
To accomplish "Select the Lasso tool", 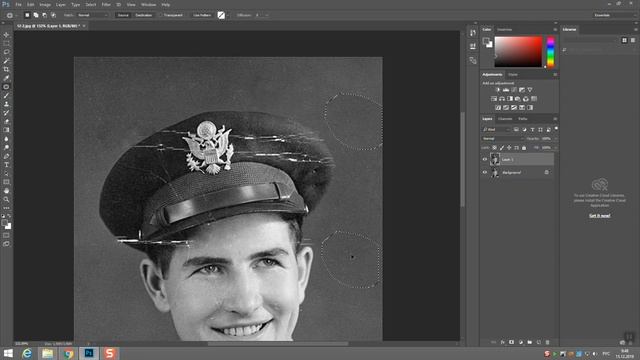I will (x=6, y=52).
